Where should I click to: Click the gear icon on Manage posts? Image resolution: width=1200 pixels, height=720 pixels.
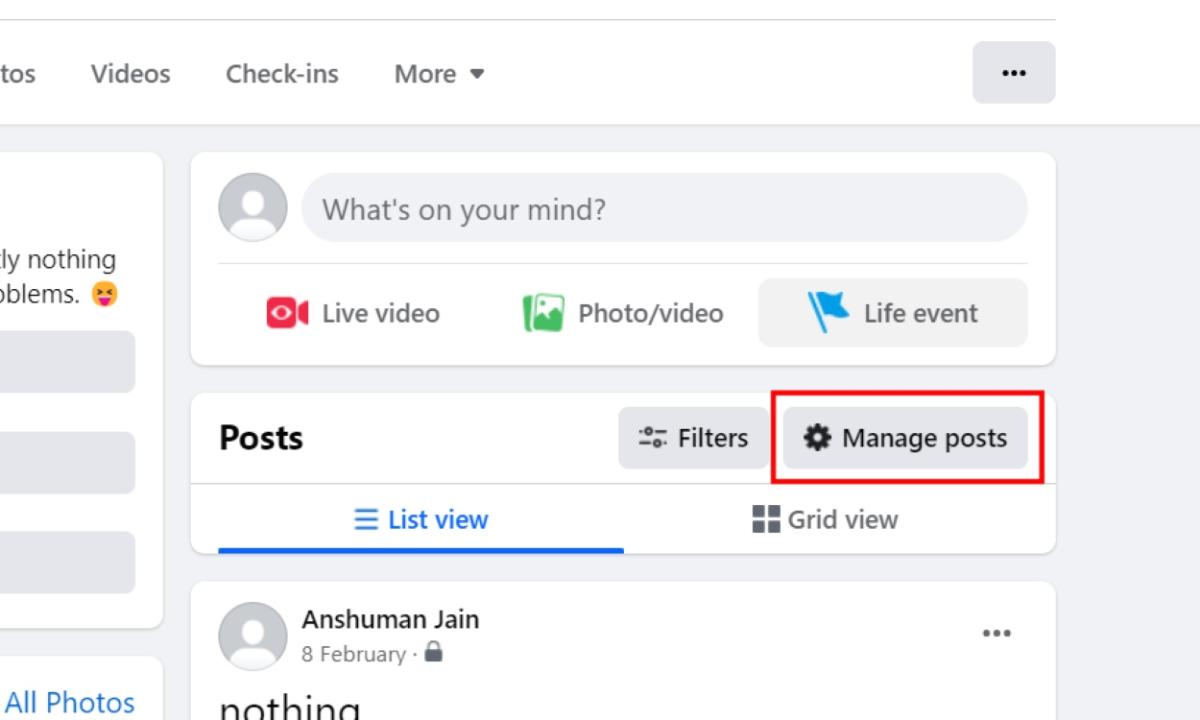coord(818,437)
